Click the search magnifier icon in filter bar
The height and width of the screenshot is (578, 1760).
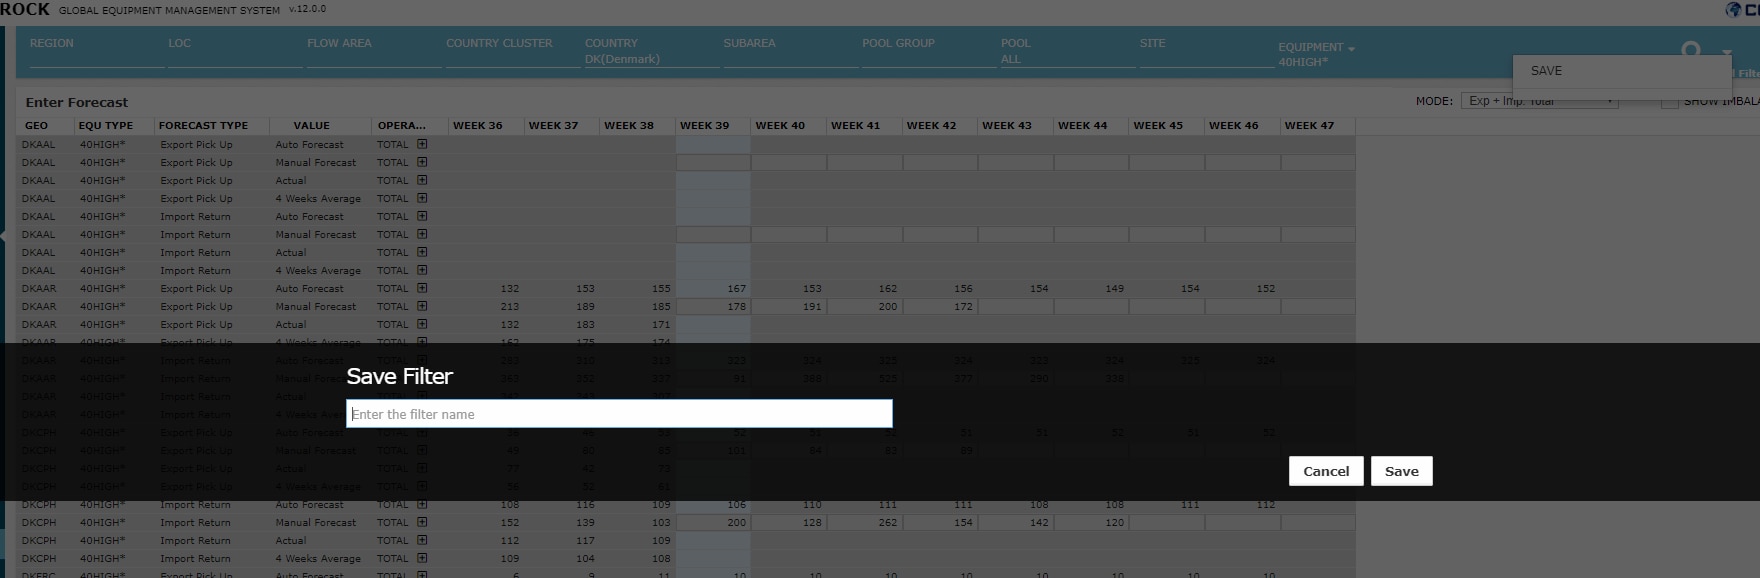[x=1690, y=49]
